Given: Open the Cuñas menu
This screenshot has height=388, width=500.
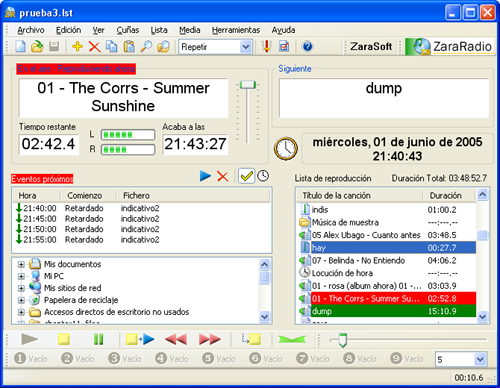Looking at the screenshot, I should [128, 30].
